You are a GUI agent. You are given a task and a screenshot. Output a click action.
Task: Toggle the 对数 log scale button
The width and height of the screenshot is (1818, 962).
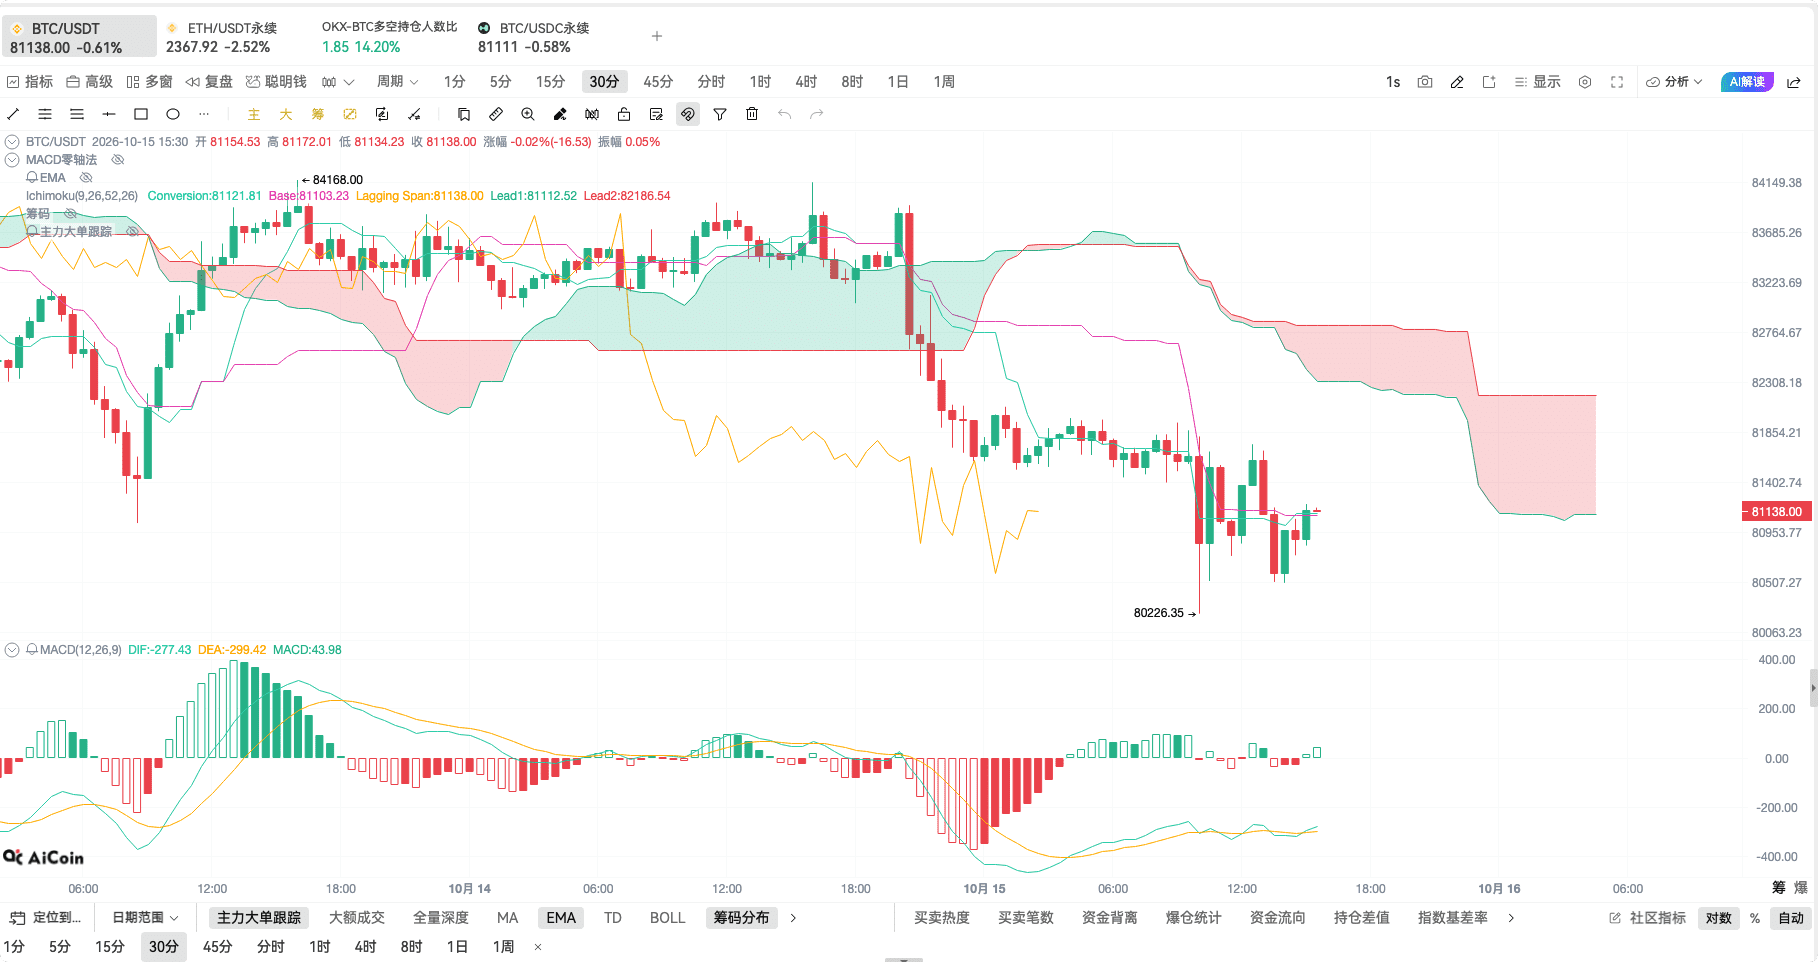1719,918
